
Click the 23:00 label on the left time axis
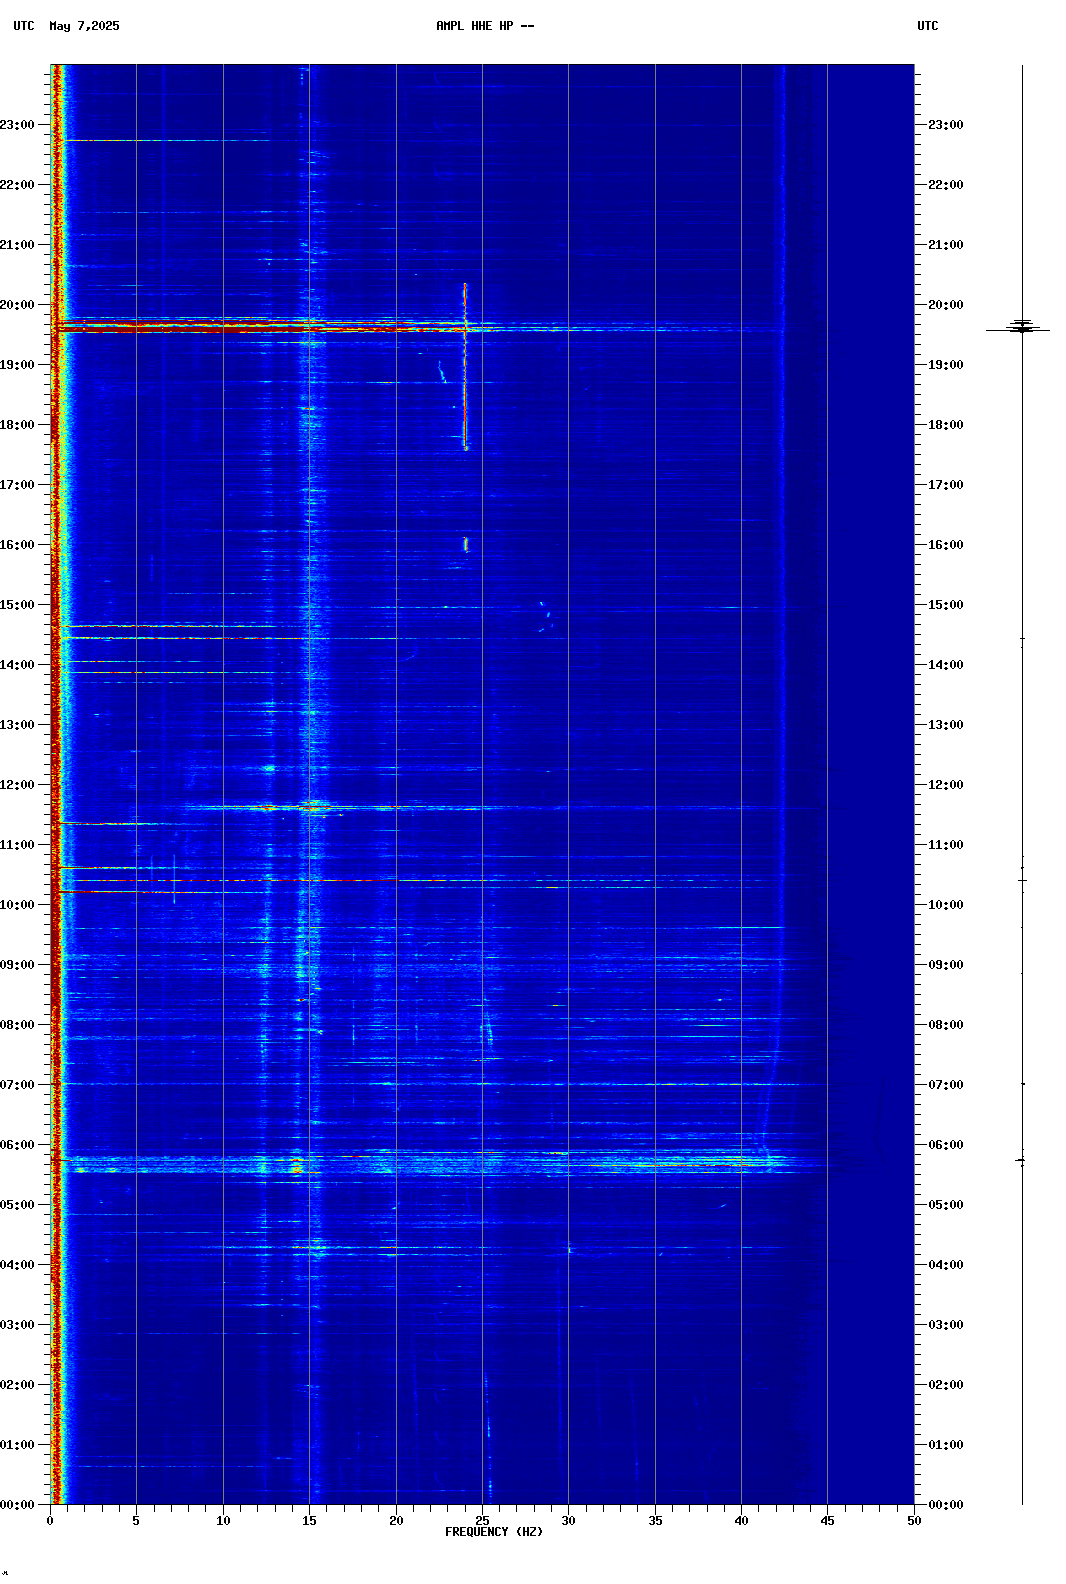pos(17,125)
